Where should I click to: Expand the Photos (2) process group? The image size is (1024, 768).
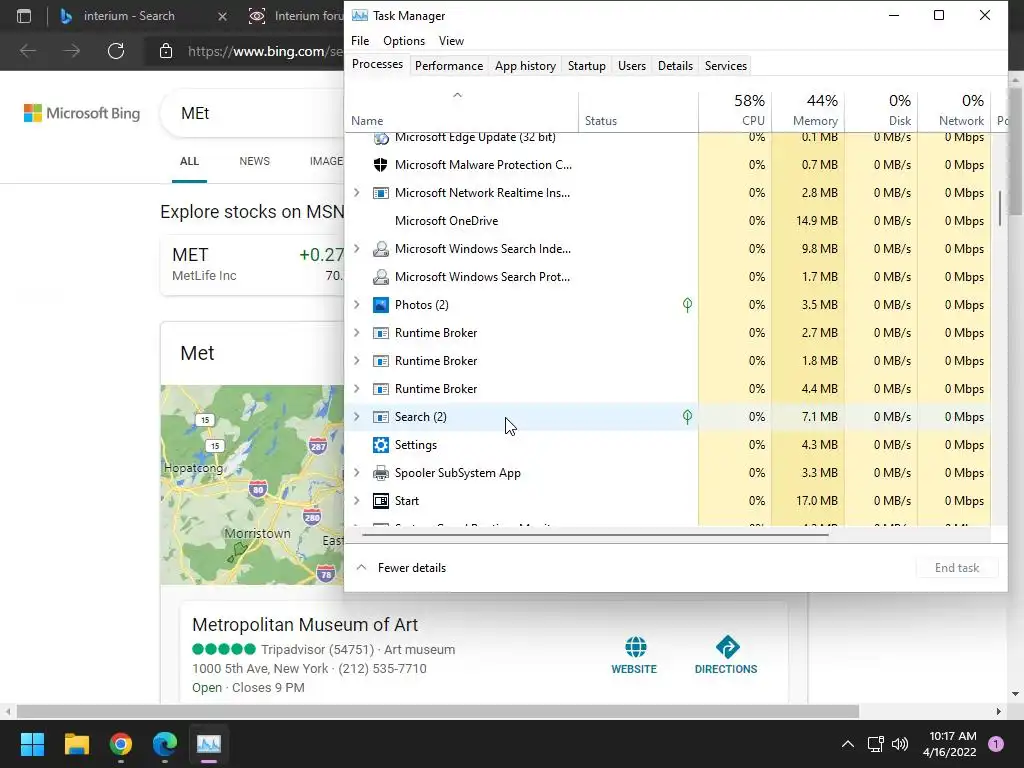click(357, 305)
